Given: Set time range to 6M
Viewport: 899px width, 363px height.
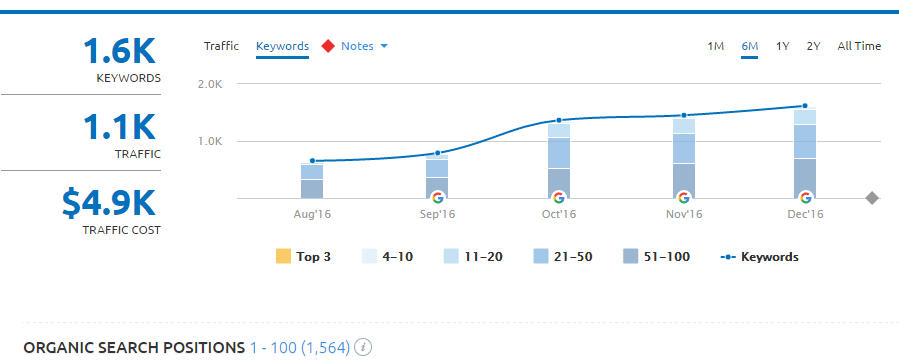Looking at the screenshot, I should (x=750, y=46).
